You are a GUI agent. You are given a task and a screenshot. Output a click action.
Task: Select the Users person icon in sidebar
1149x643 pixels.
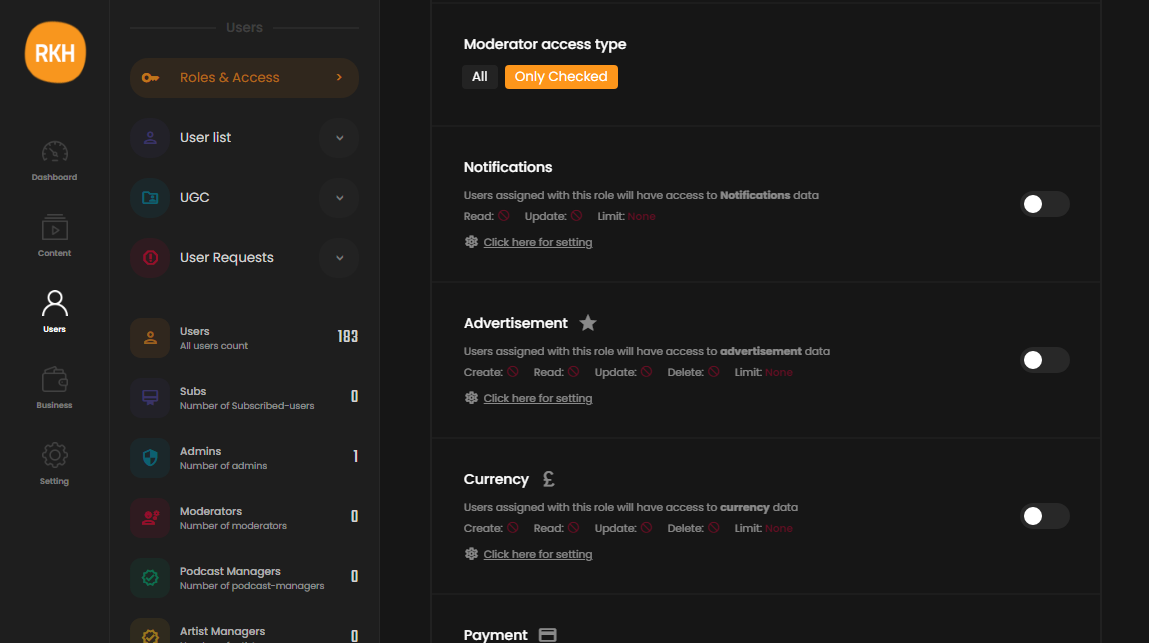(54, 304)
